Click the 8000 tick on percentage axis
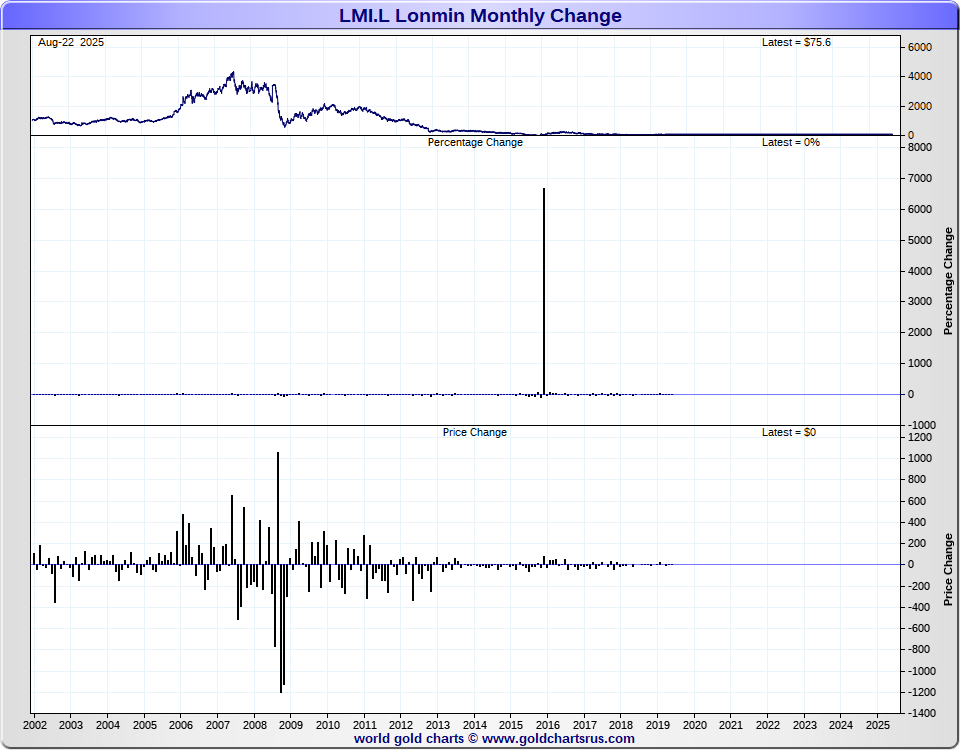 pyautogui.click(x=920, y=148)
